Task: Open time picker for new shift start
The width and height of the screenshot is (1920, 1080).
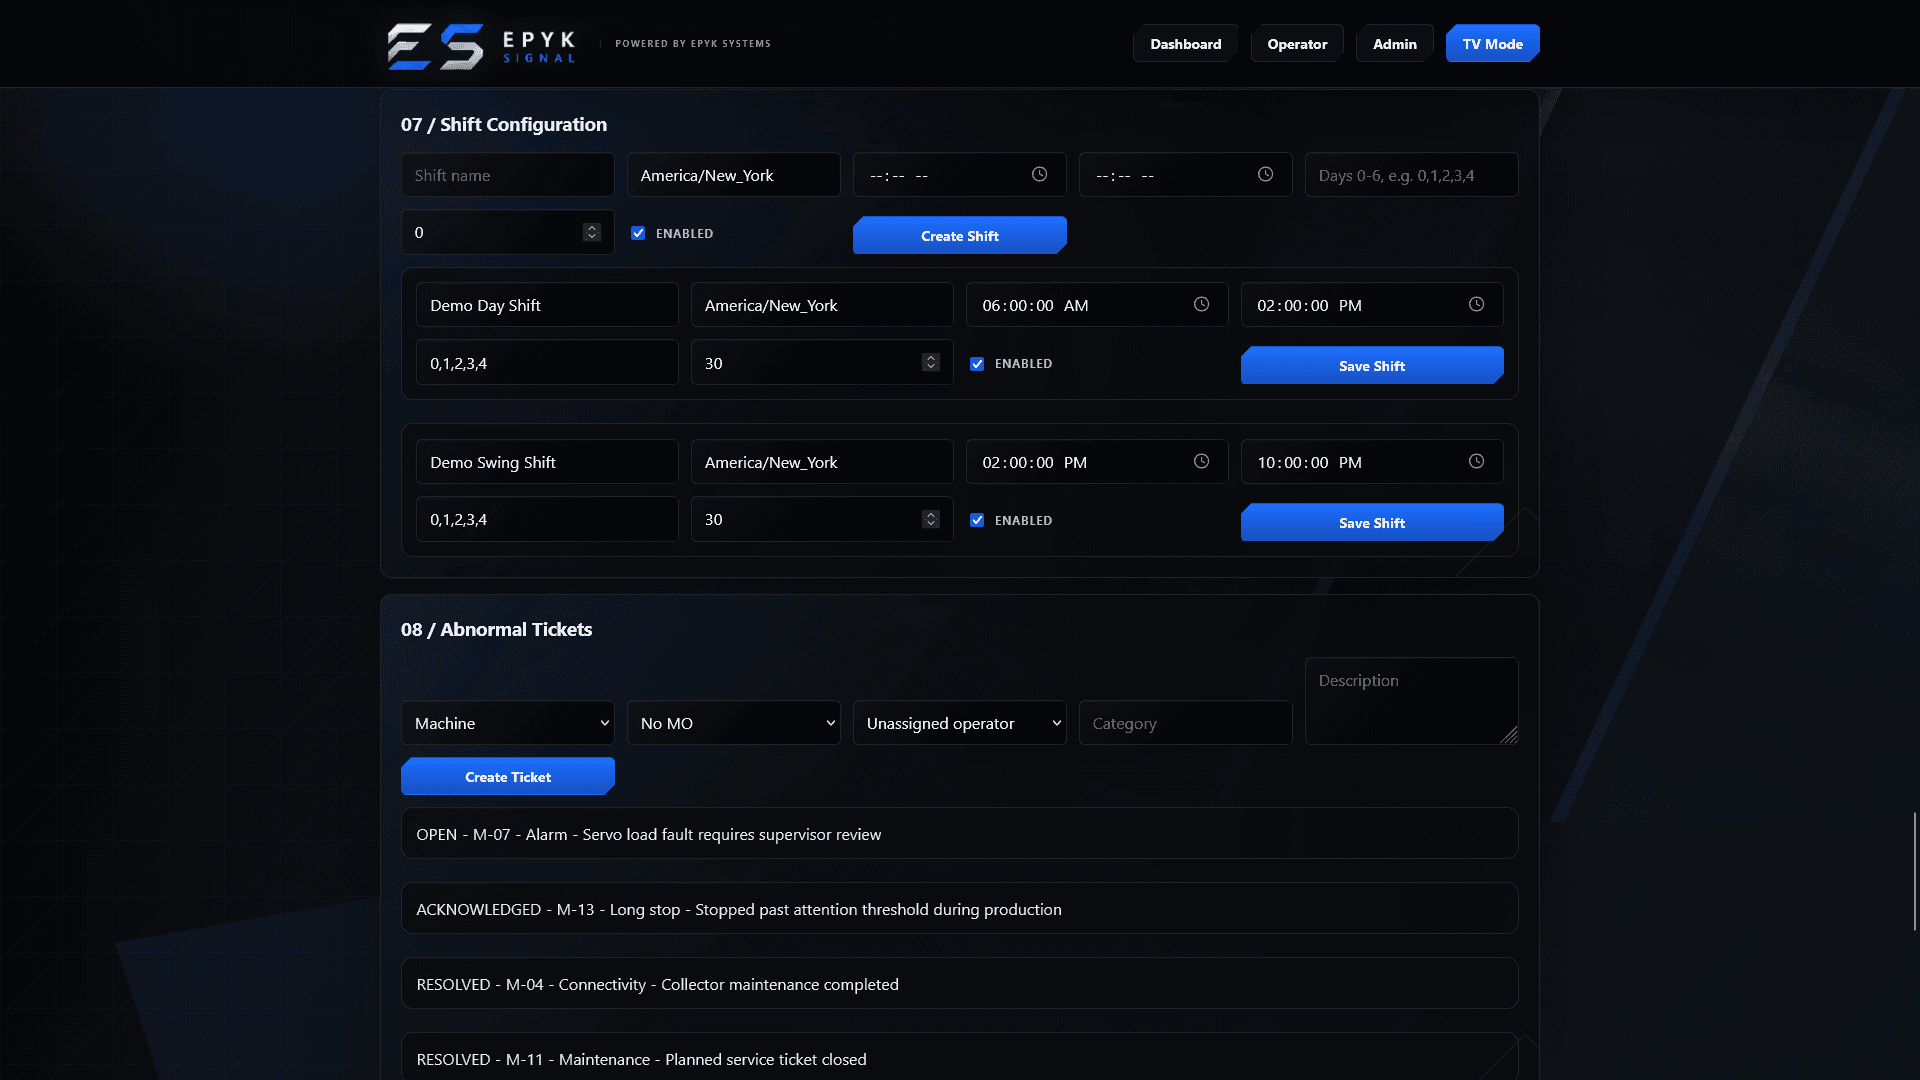Action: 1039,174
